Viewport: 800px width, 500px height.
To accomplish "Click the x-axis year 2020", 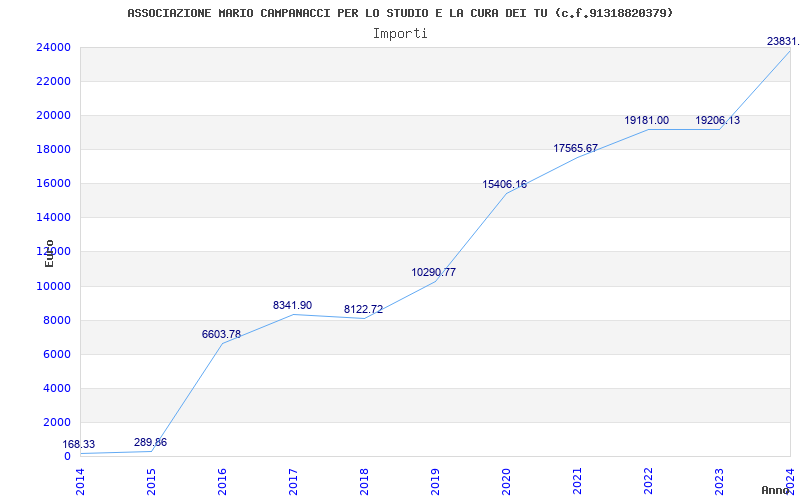I will click(506, 482).
